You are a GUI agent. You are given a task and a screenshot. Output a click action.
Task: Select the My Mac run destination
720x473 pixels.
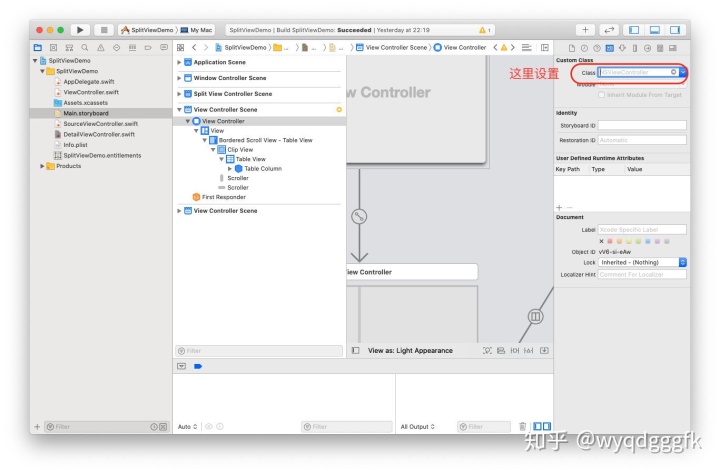pyautogui.click(x=197, y=30)
